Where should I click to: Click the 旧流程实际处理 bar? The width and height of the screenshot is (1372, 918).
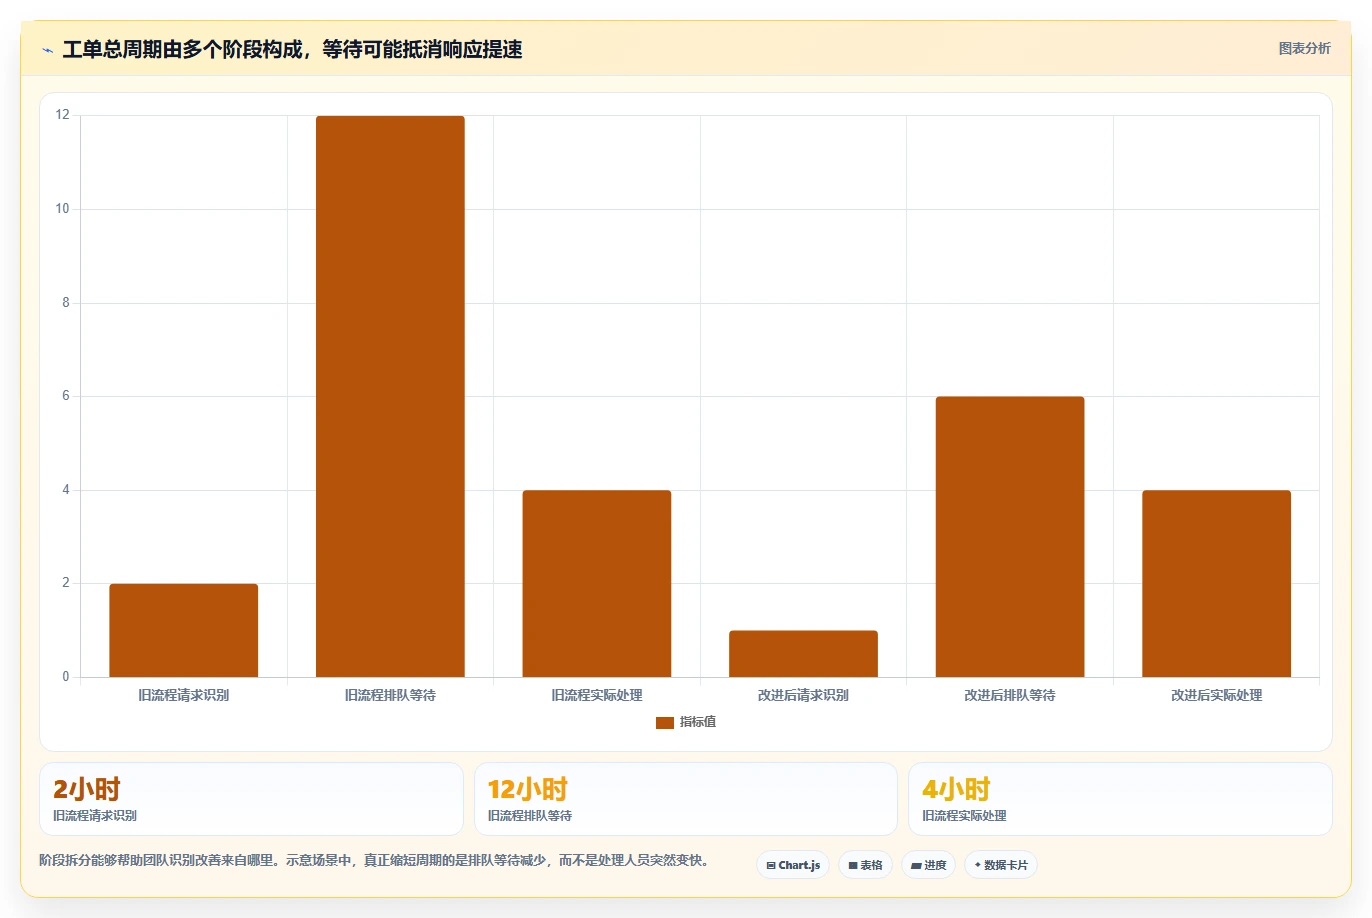pyautogui.click(x=597, y=583)
